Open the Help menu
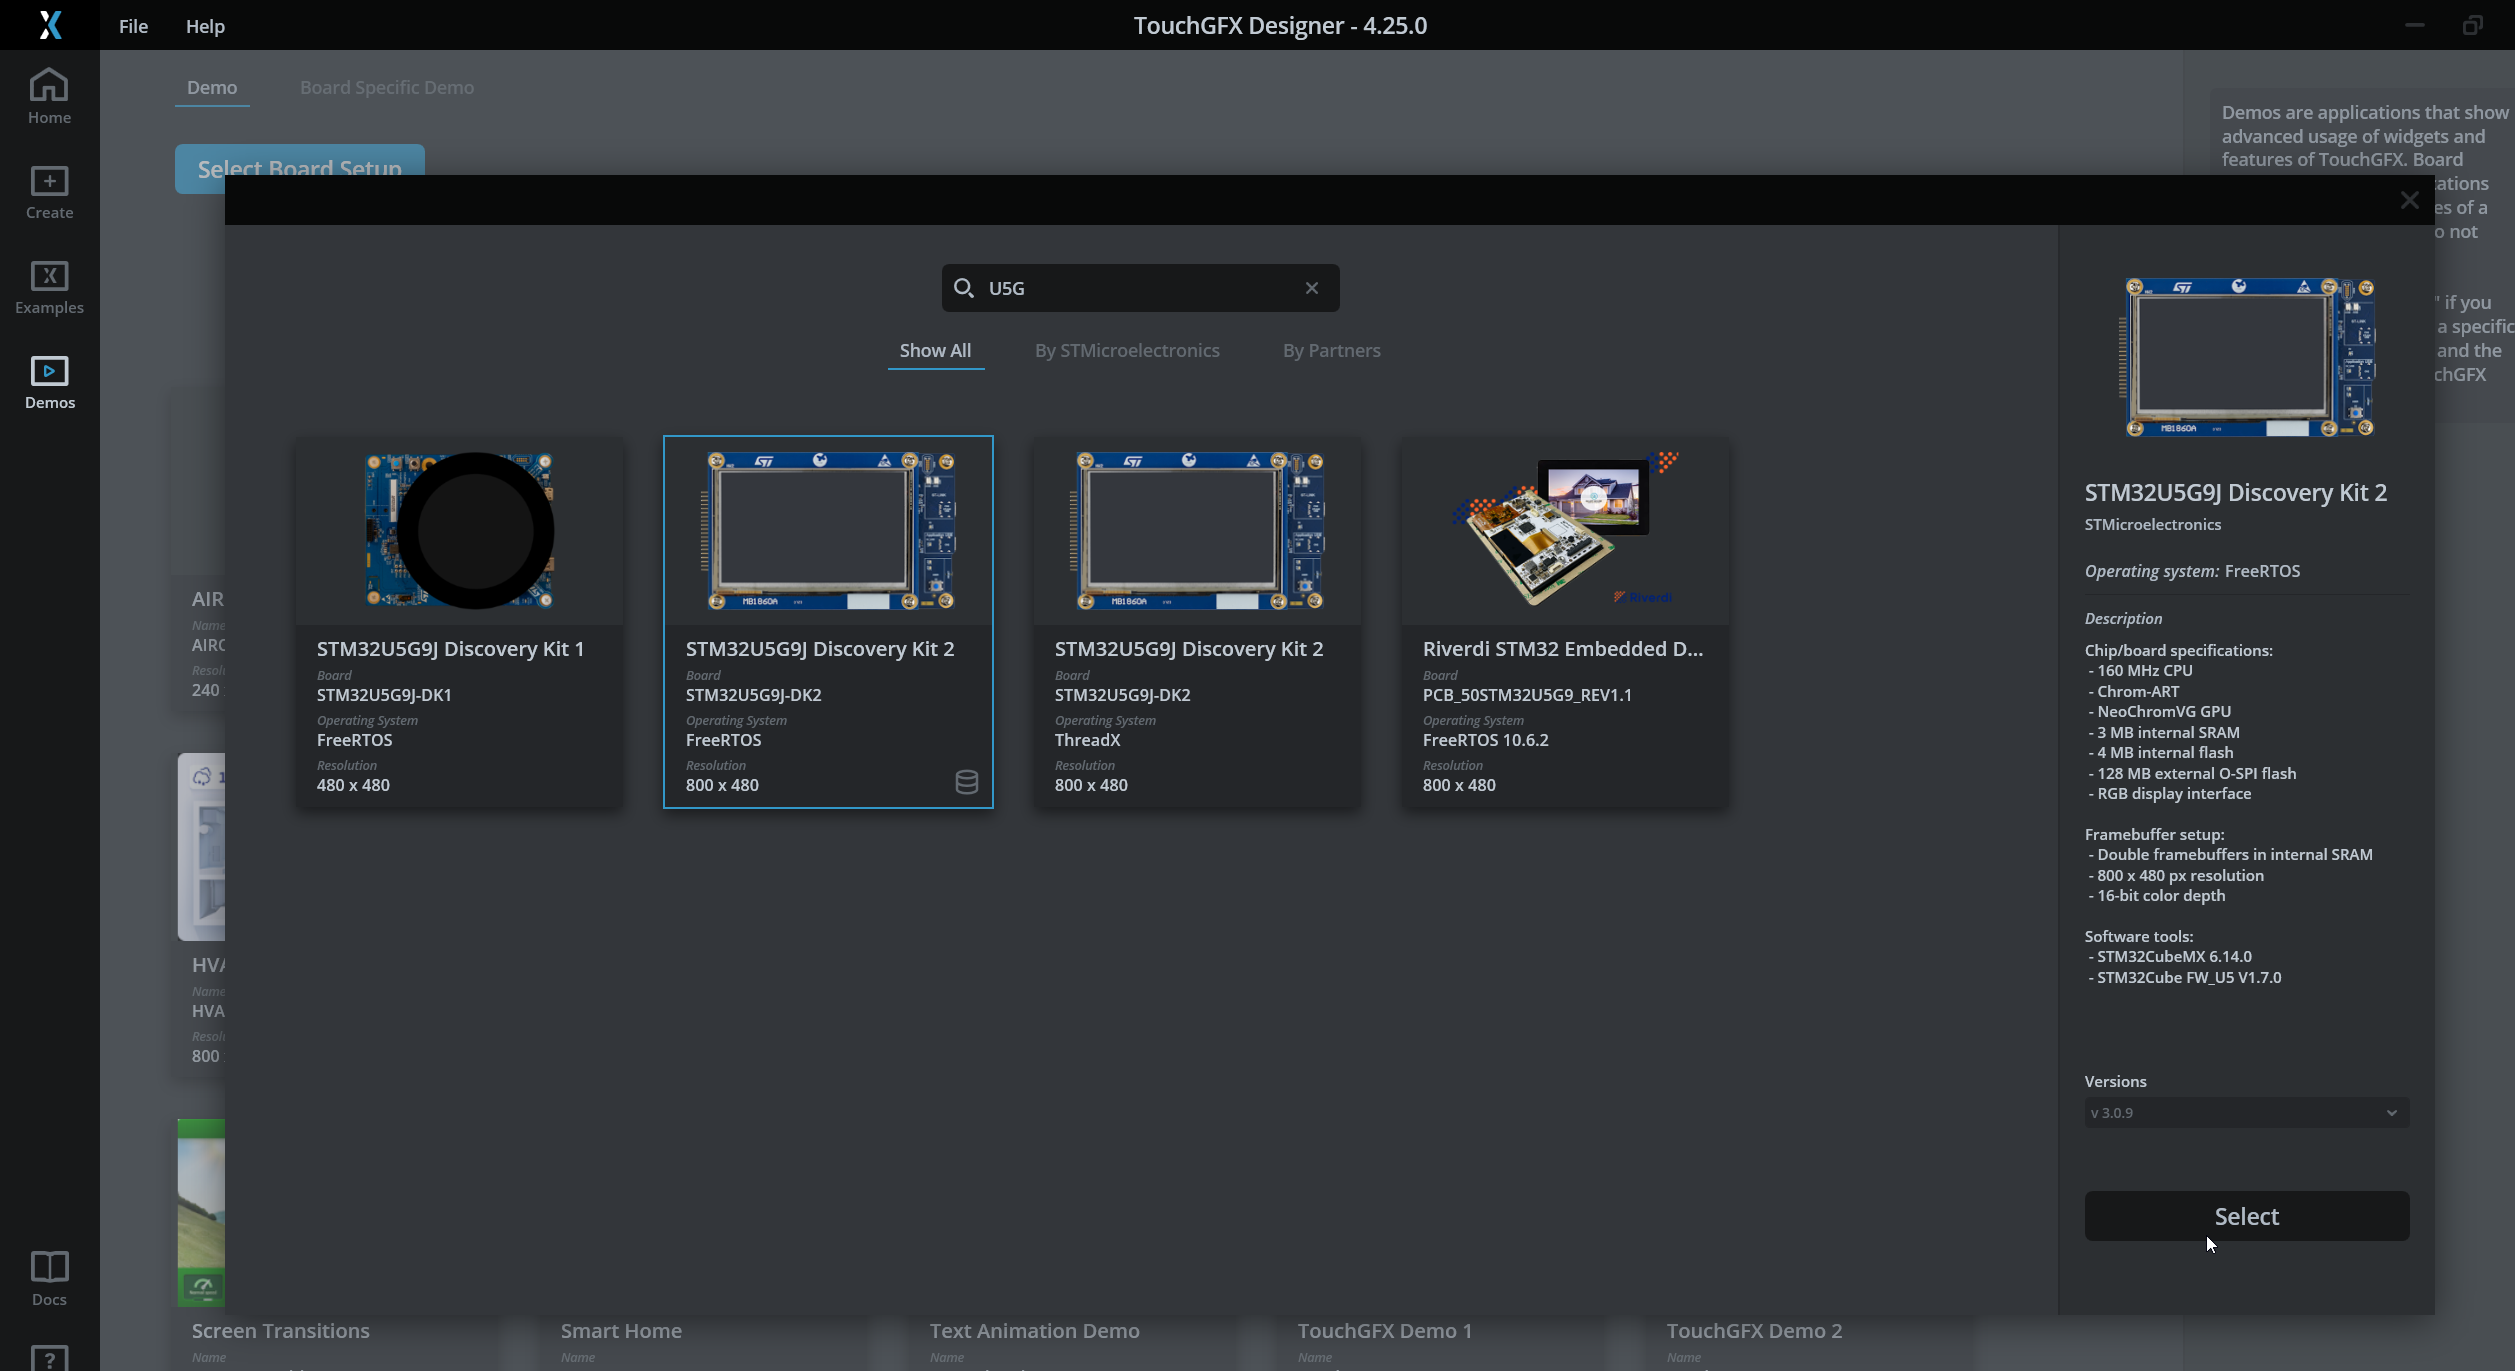2515x1371 pixels. coord(204,26)
